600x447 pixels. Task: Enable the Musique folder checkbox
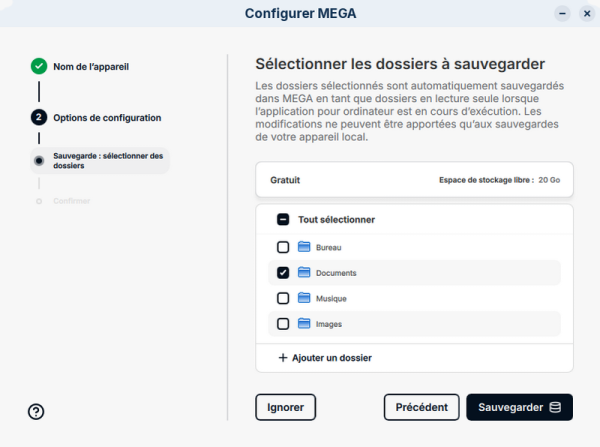tap(283, 298)
